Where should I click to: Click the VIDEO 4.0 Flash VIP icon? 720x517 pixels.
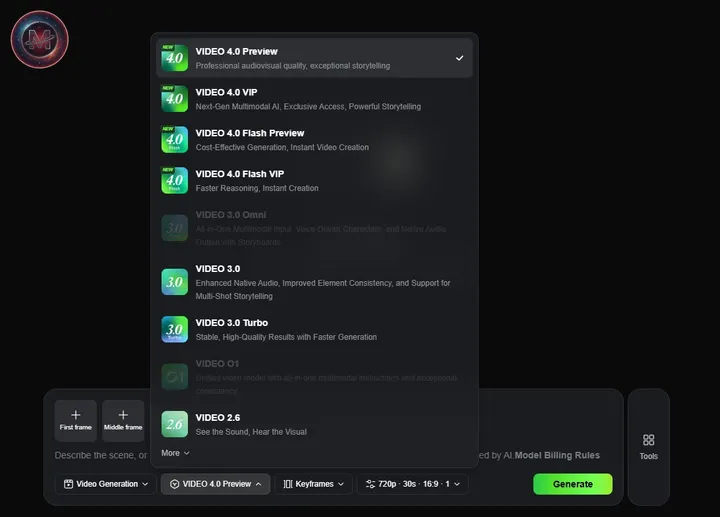point(174,180)
